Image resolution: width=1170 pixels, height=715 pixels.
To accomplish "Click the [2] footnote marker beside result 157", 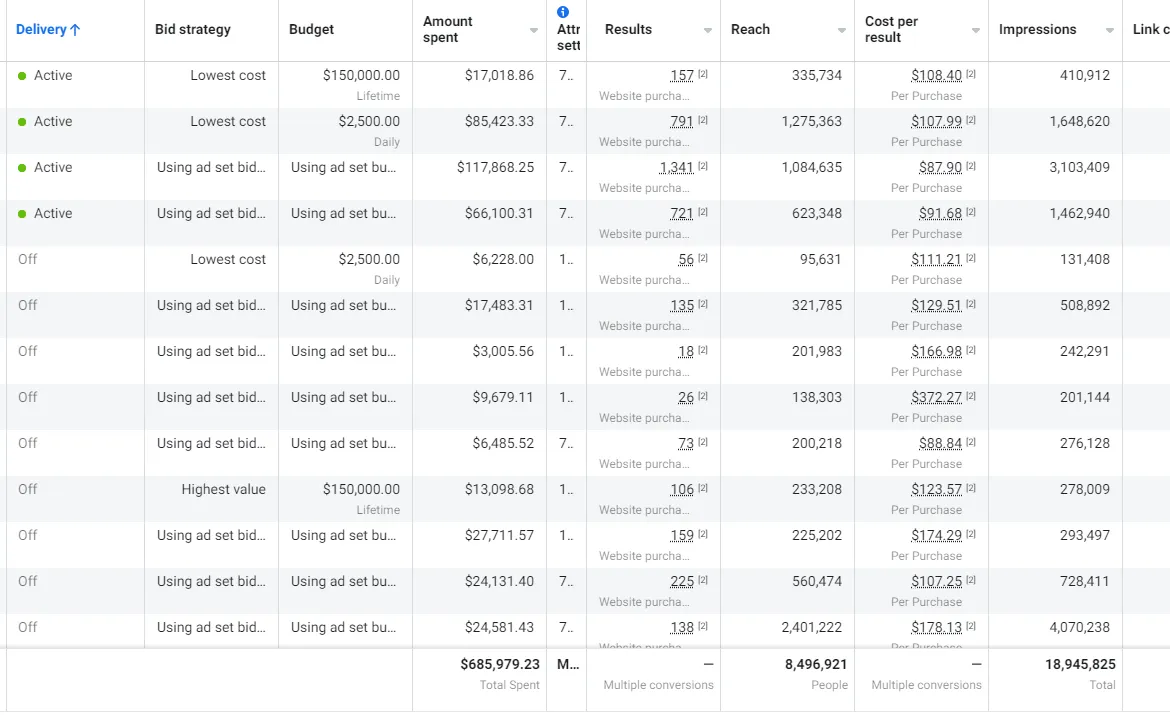I will point(703,75).
